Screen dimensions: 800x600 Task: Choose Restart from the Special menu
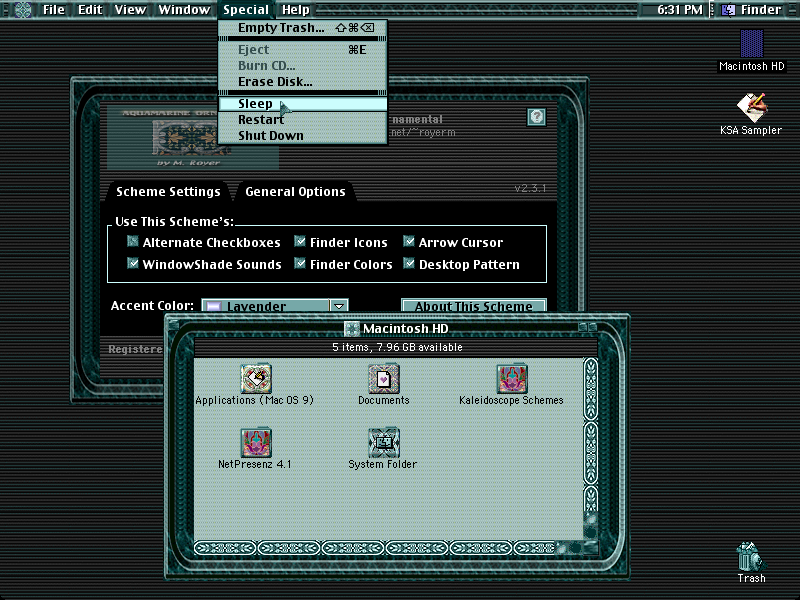(x=303, y=119)
